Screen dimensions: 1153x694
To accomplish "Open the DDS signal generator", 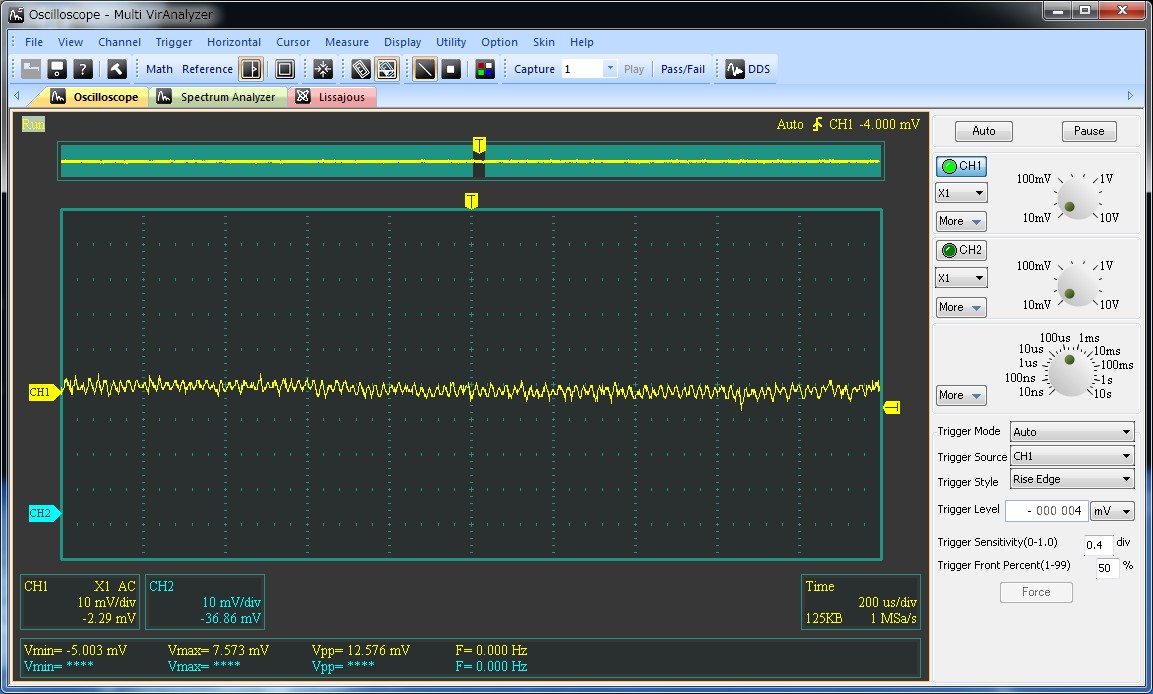I will point(748,69).
